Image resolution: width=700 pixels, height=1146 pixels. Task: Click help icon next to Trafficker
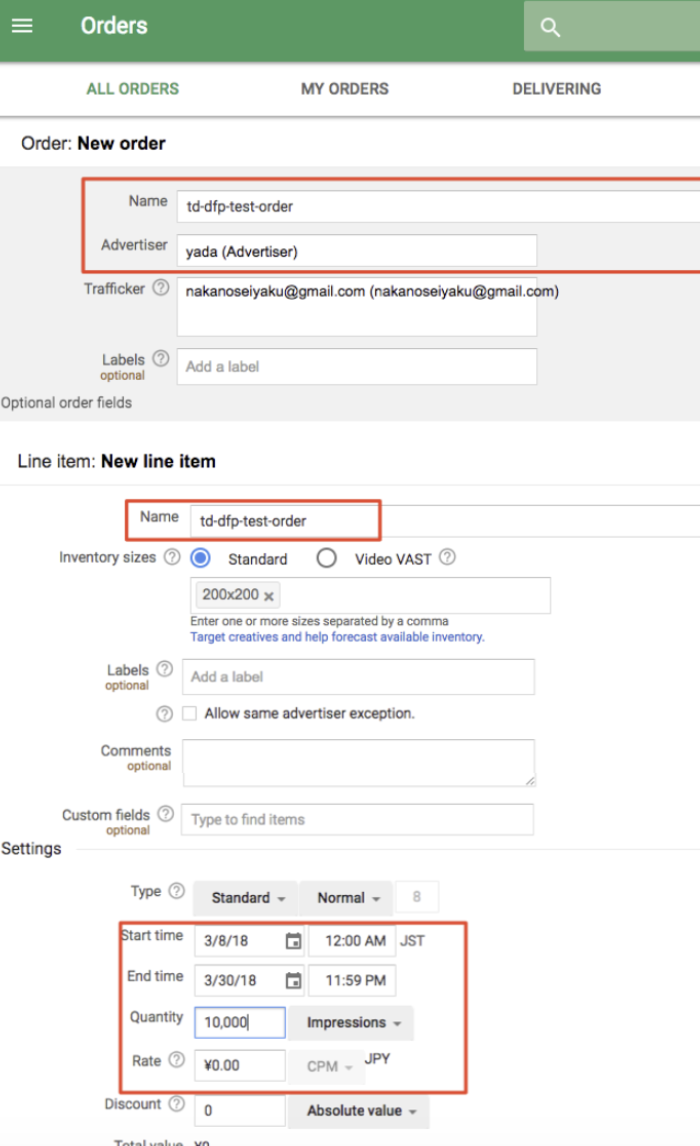[x=161, y=289]
